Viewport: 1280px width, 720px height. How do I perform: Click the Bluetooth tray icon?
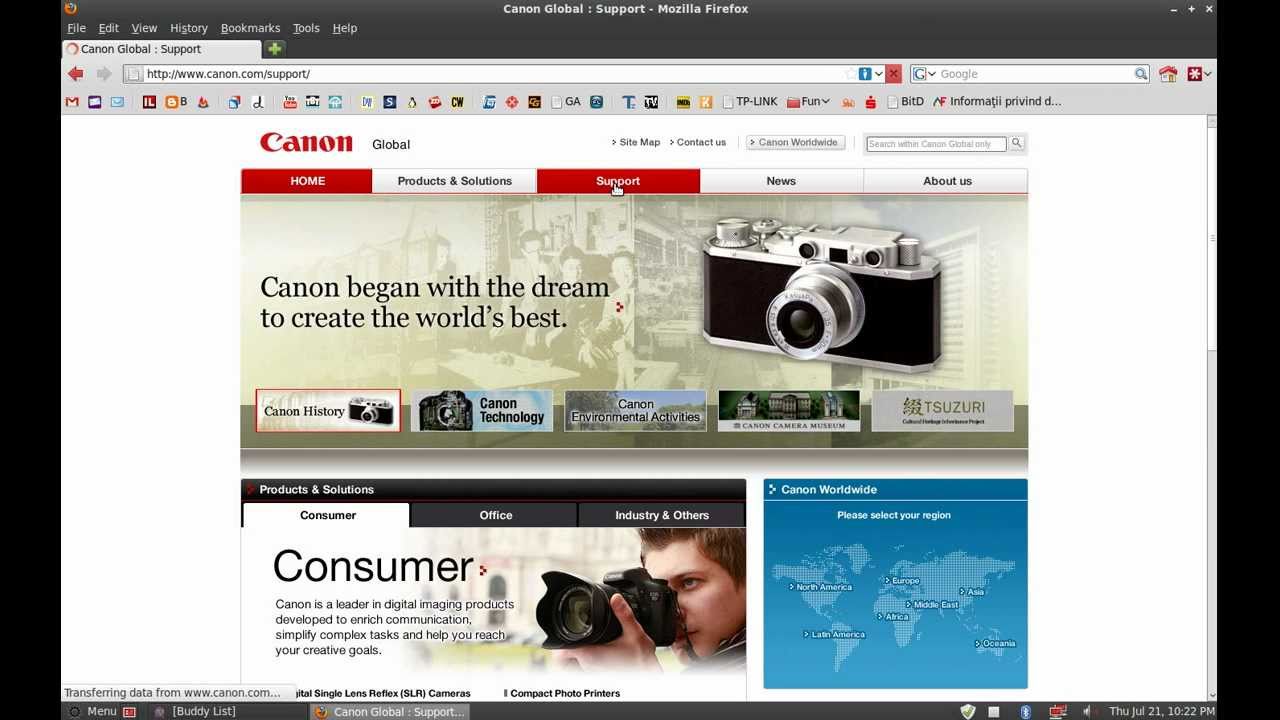1025,711
